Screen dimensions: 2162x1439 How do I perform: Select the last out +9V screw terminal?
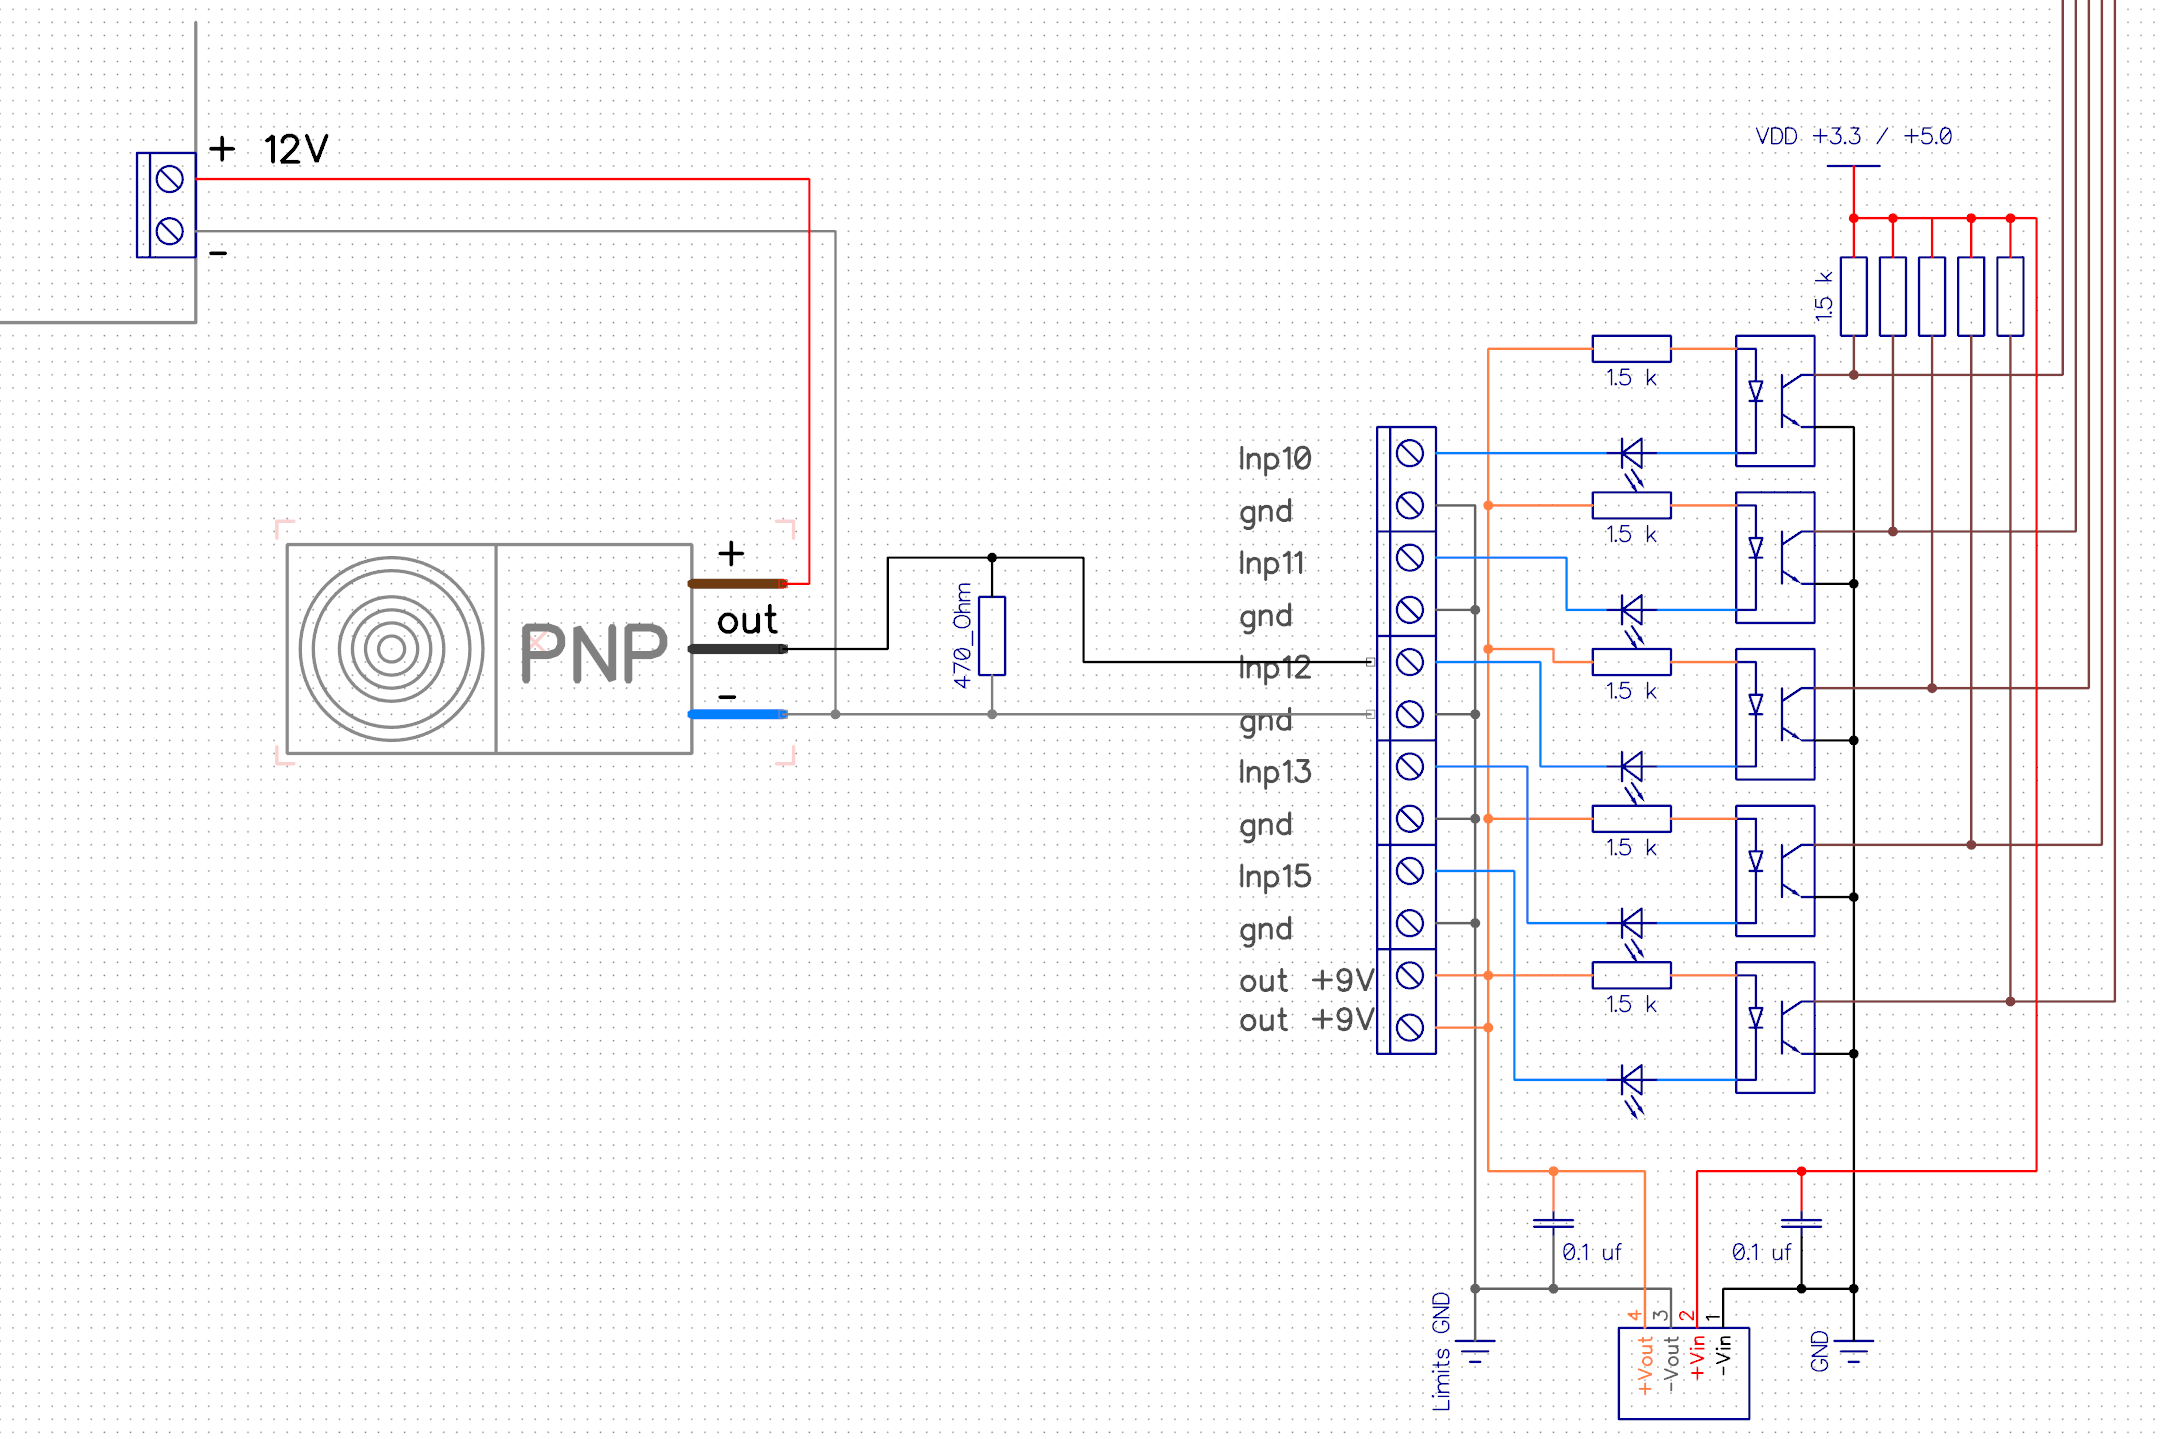tap(1410, 1027)
